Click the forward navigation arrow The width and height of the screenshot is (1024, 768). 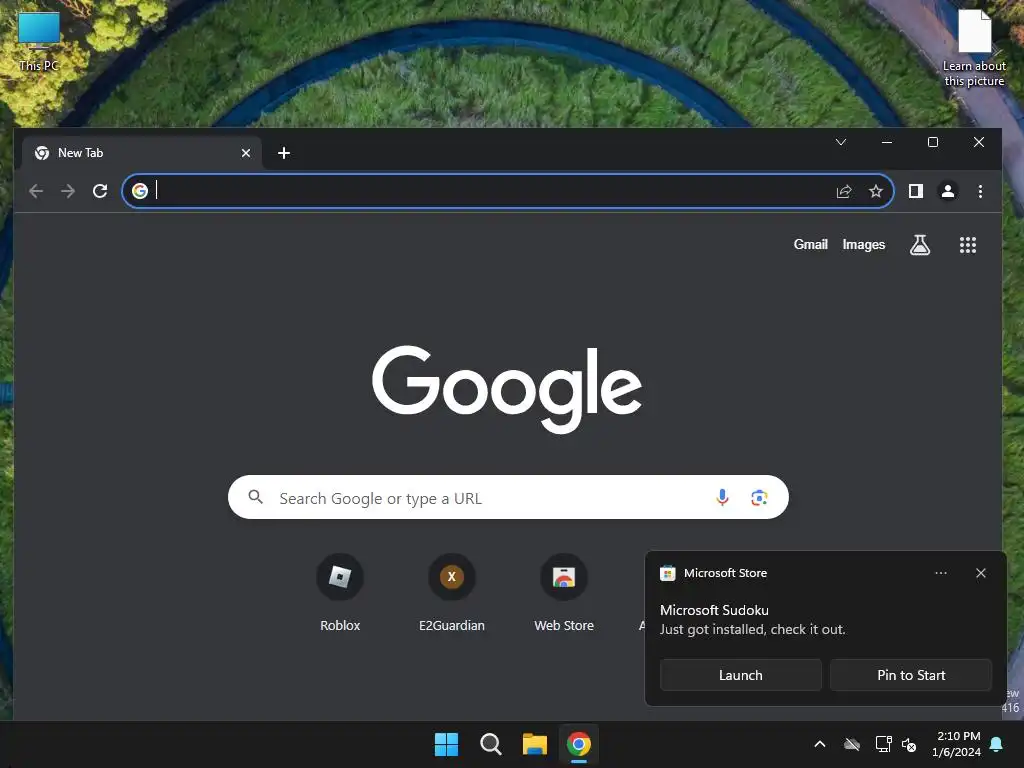click(x=68, y=191)
